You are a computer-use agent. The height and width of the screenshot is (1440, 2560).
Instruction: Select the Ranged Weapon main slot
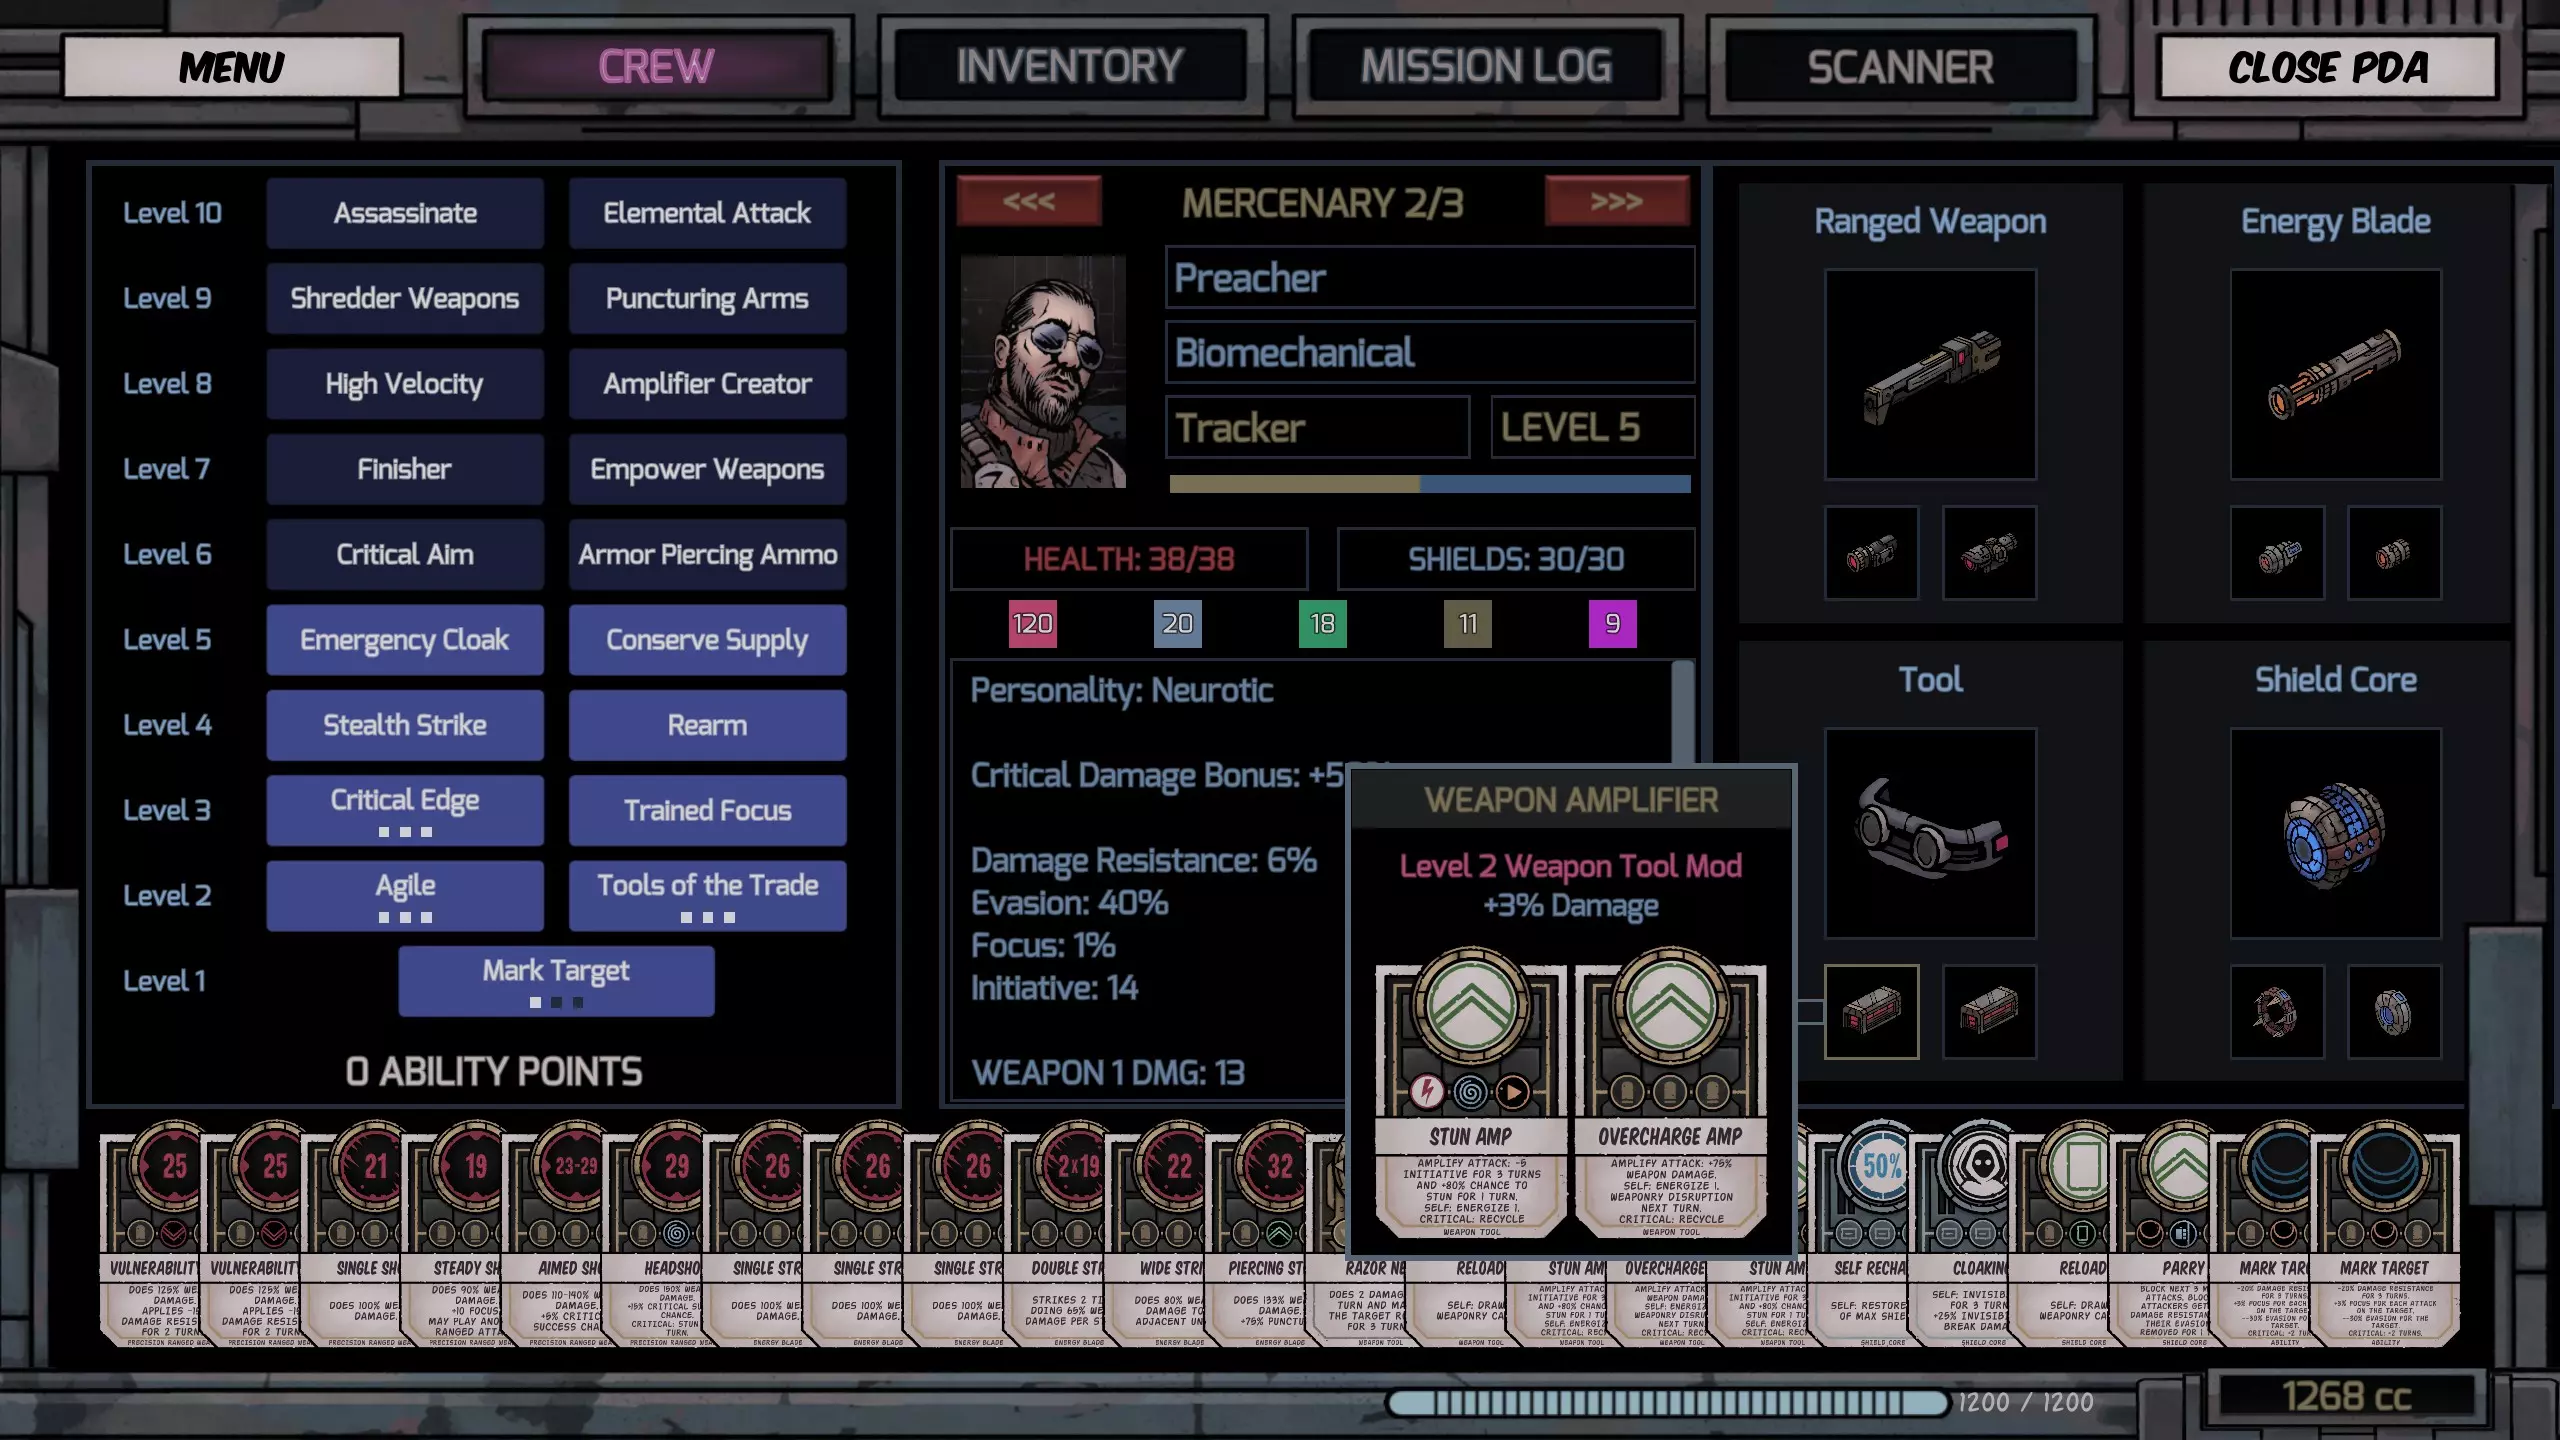(x=1930, y=374)
